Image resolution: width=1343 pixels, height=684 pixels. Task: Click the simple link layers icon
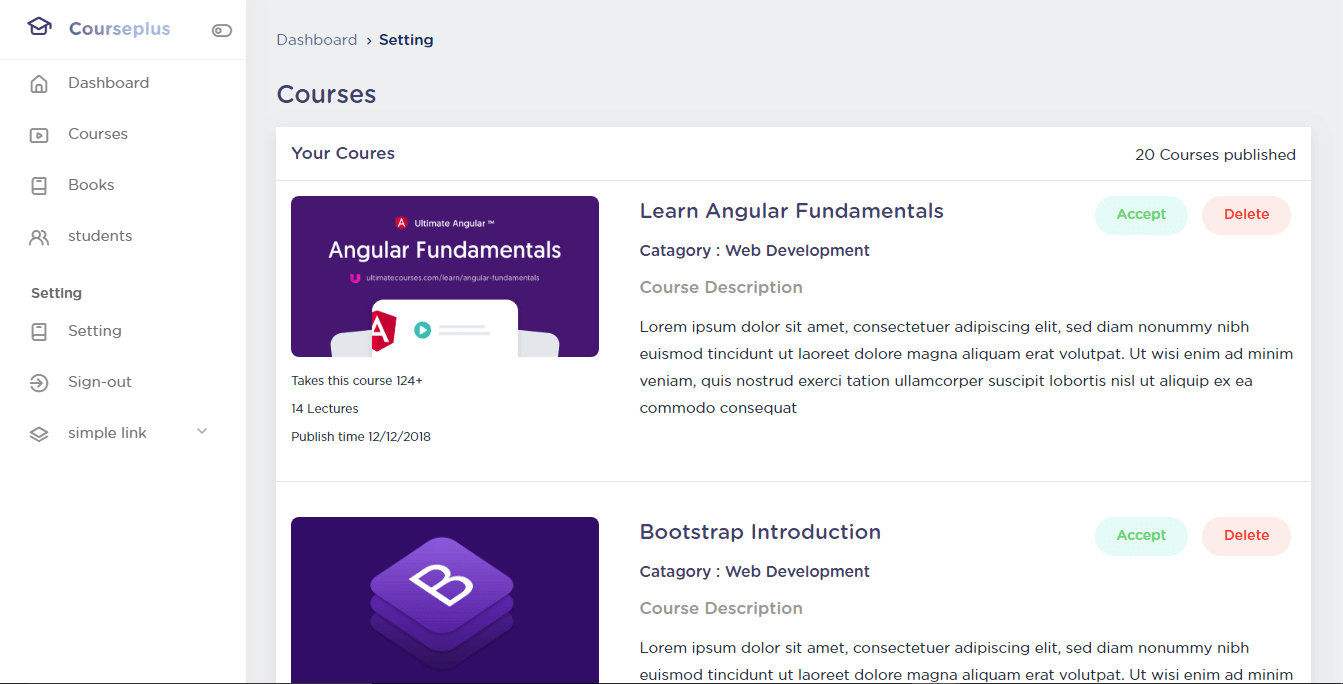coord(39,434)
